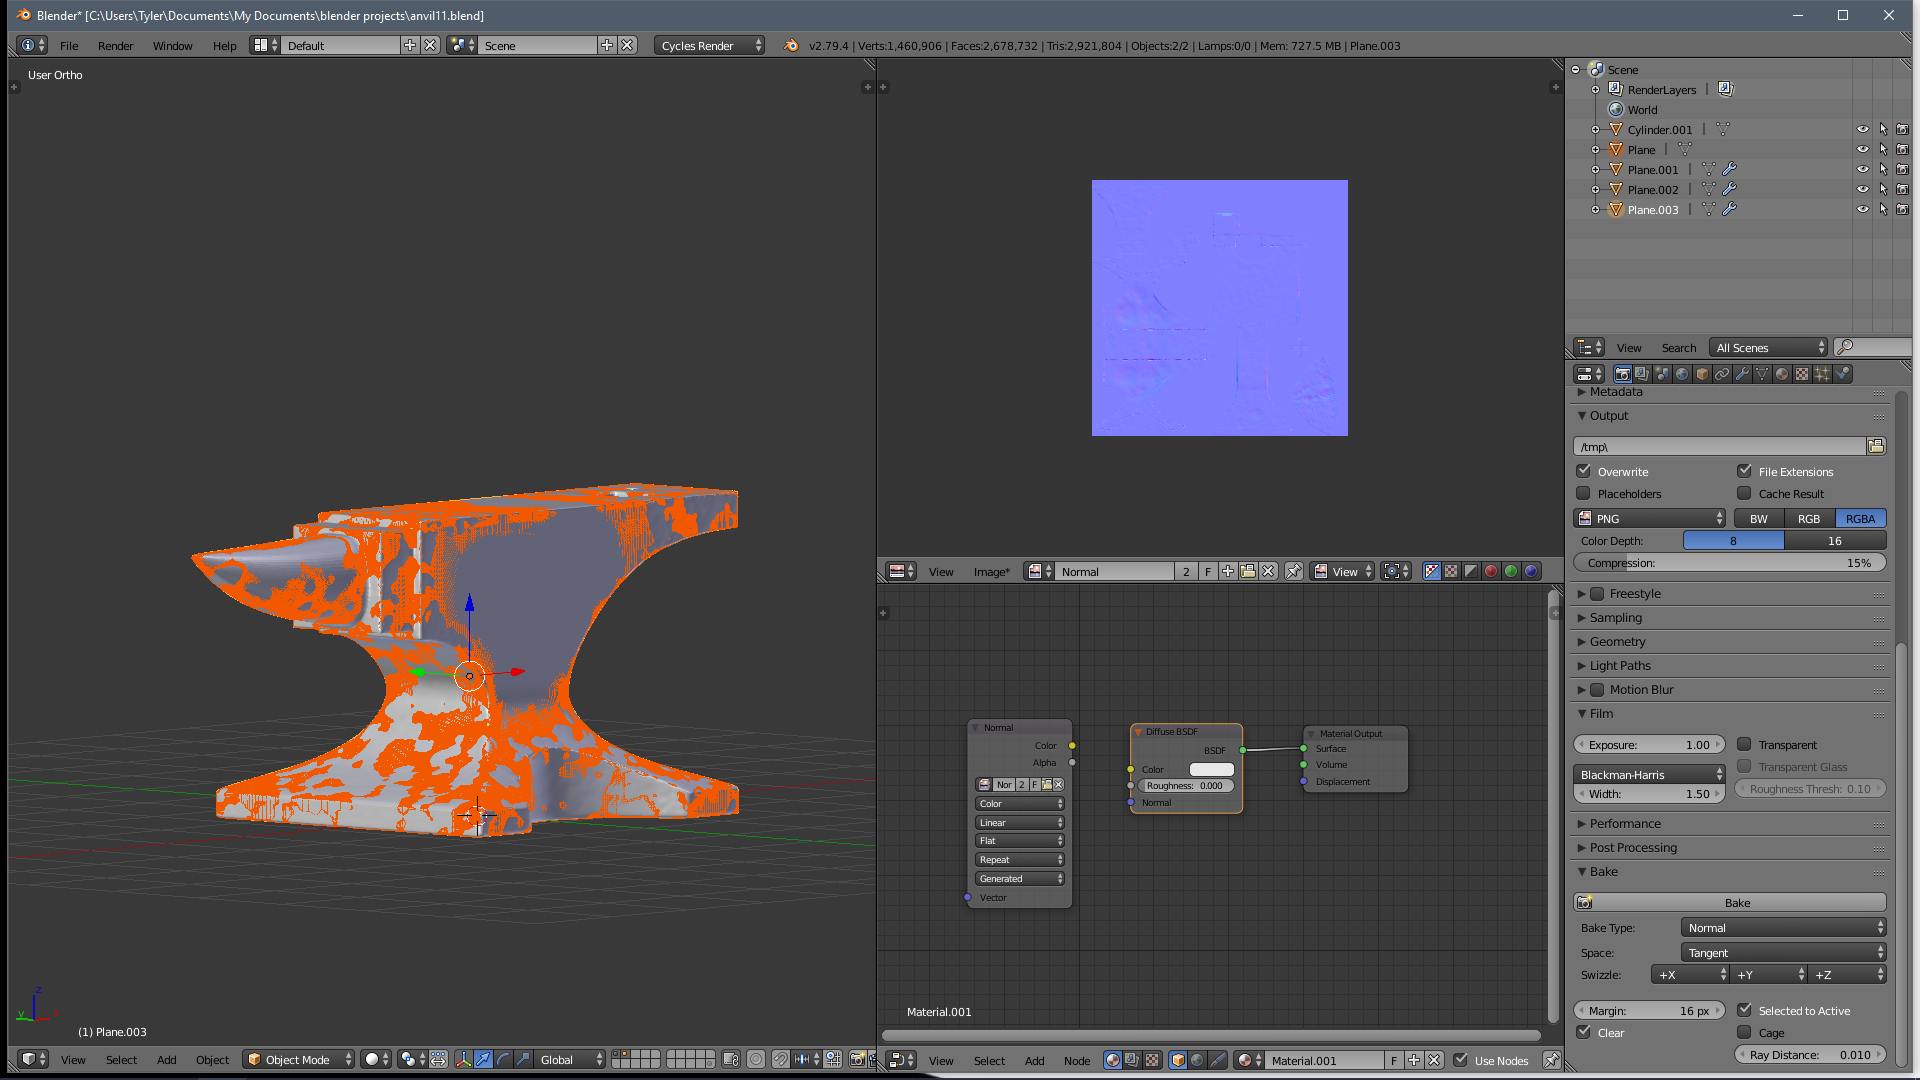Open the Tangent space dropdown
Viewport: 1920px width, 1080px height.
[1784, 953]
